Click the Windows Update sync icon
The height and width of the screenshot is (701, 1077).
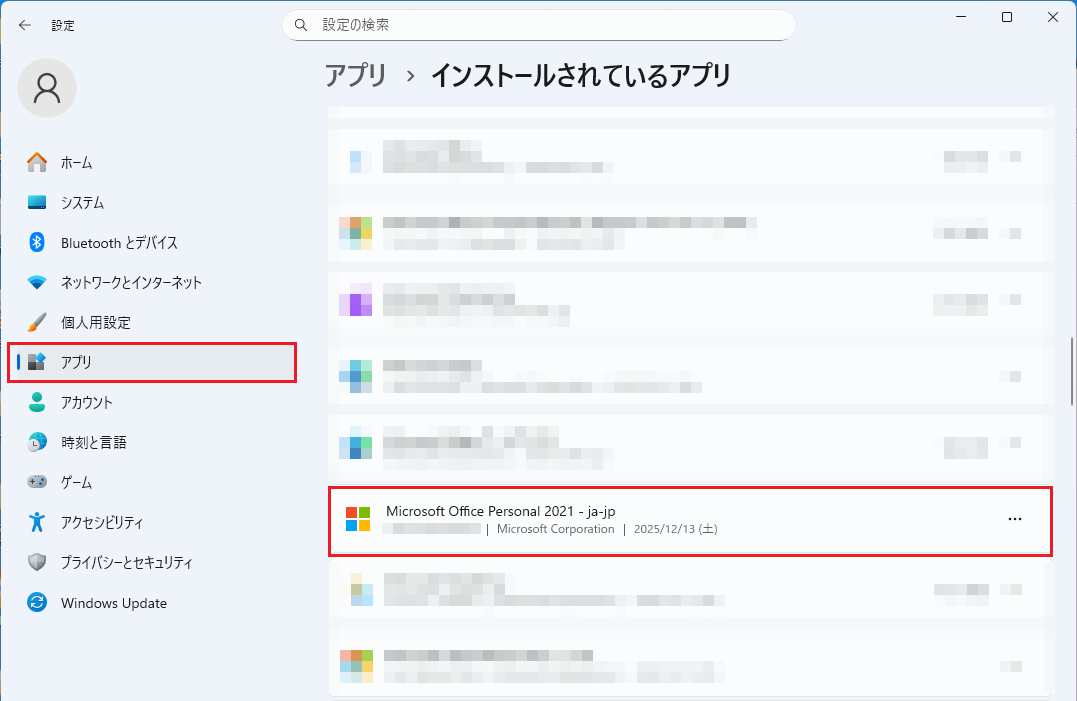(37, 603)
